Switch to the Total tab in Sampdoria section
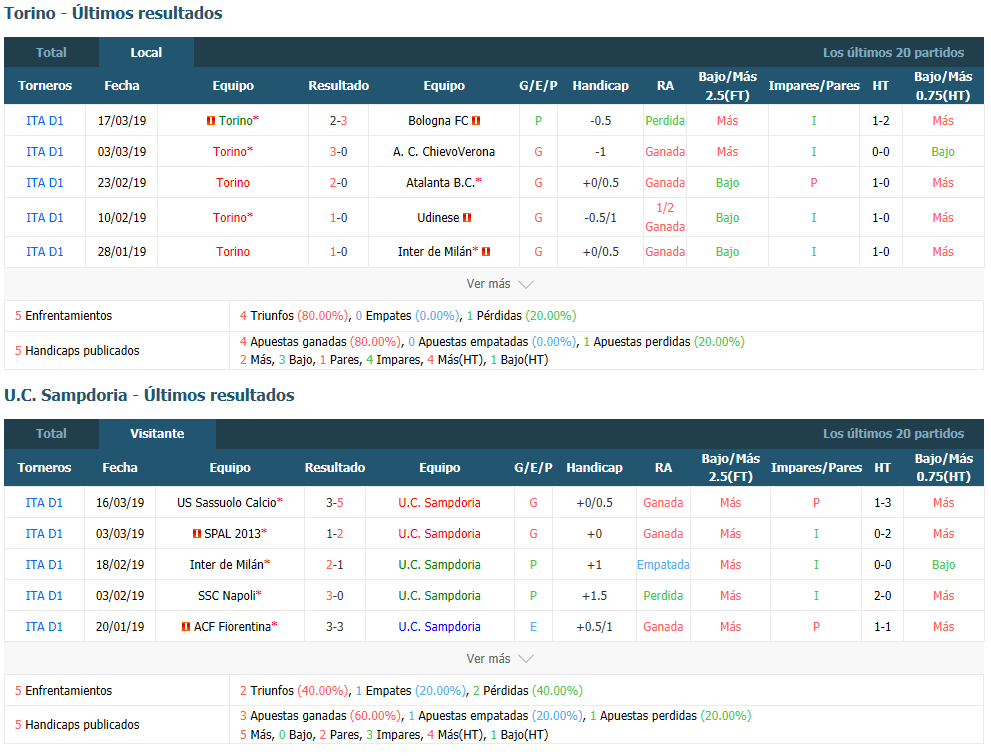 (51, 434)
